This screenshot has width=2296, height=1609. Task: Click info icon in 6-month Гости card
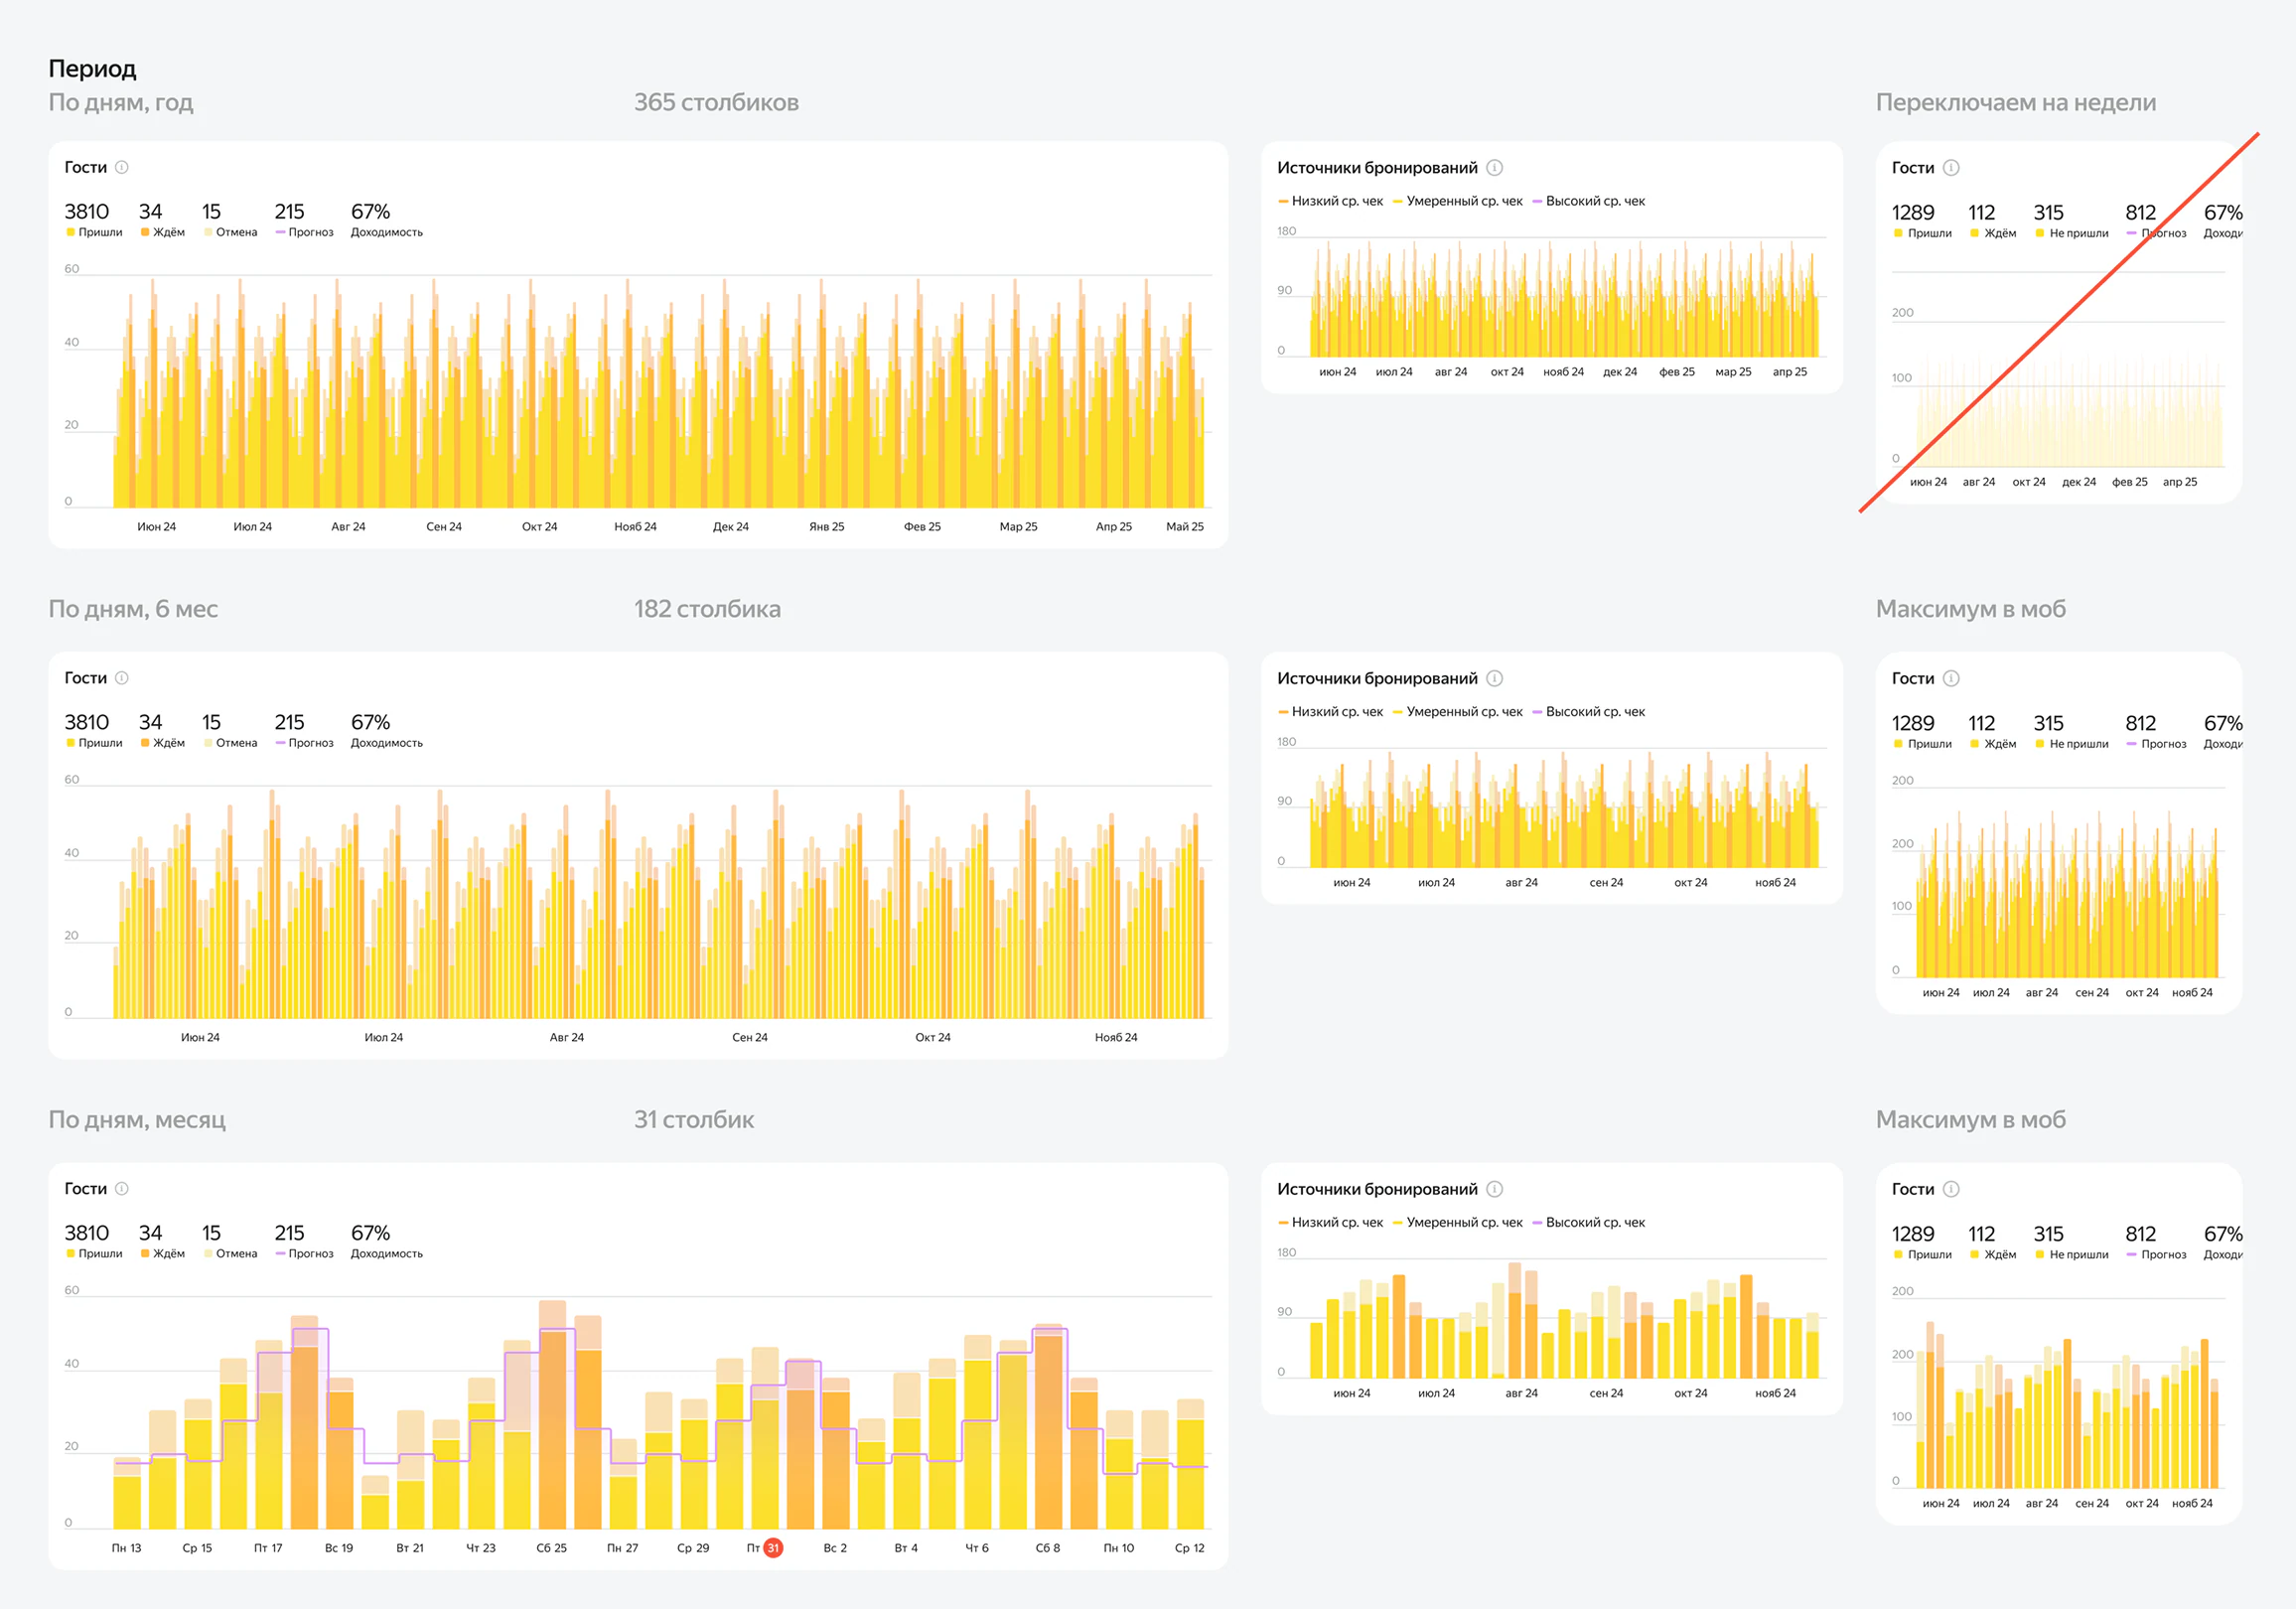point(122,678)
